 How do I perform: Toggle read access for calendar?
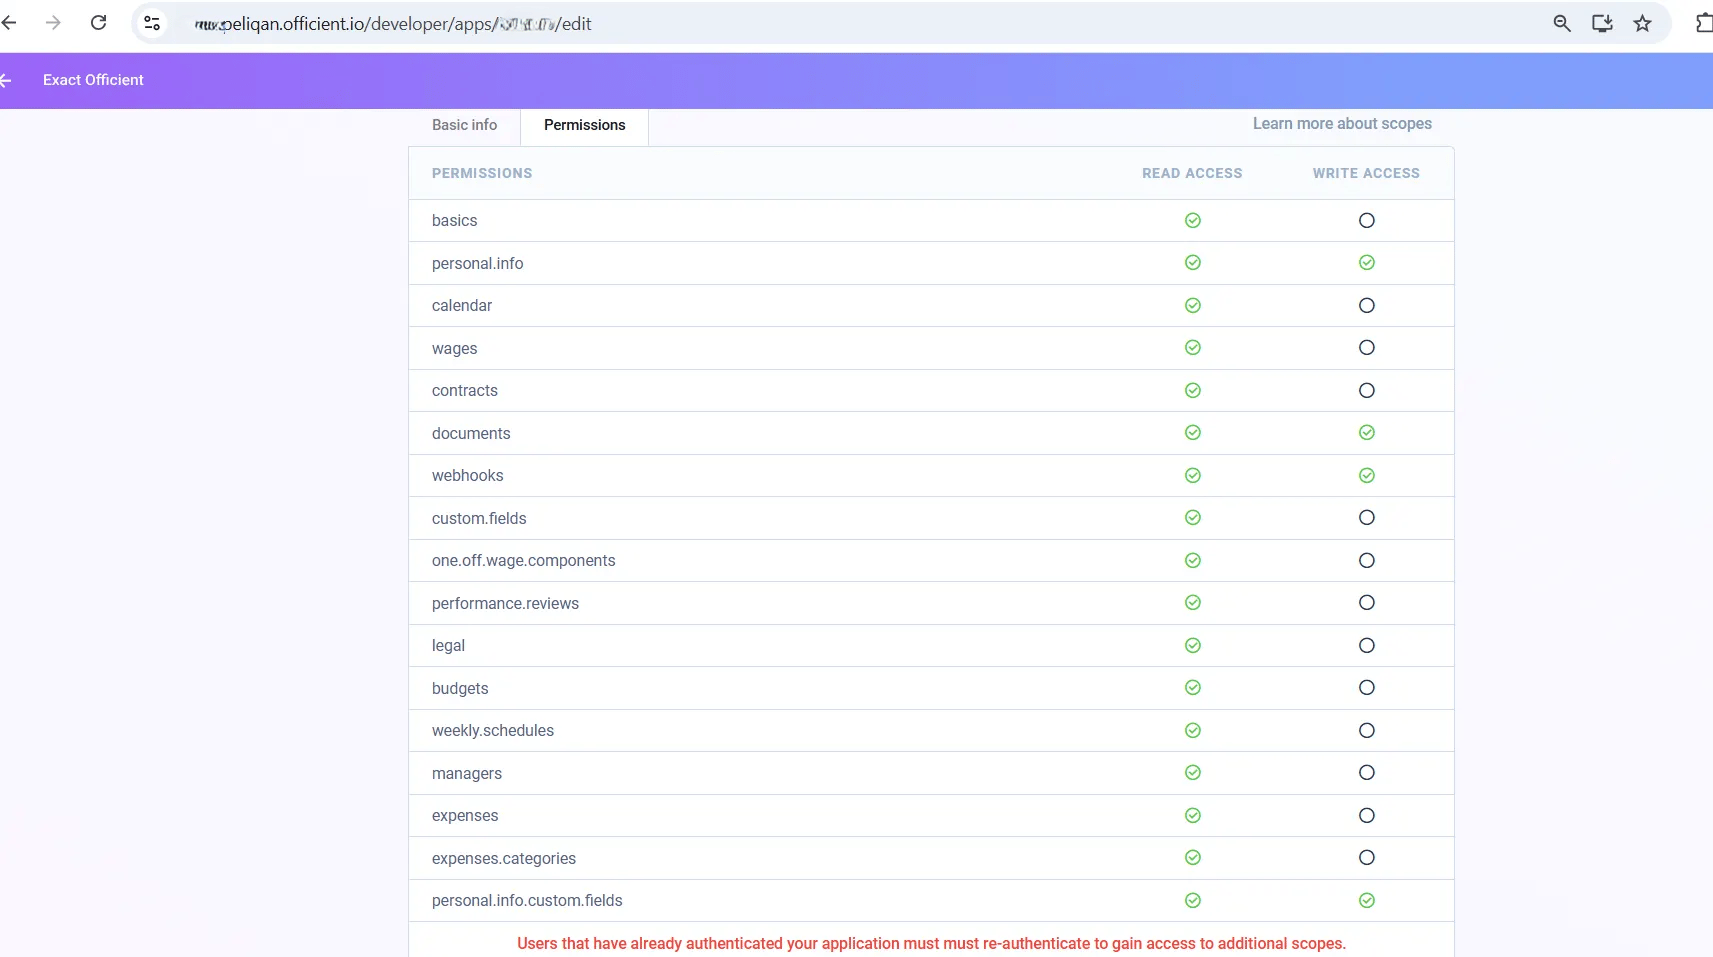1192,305
